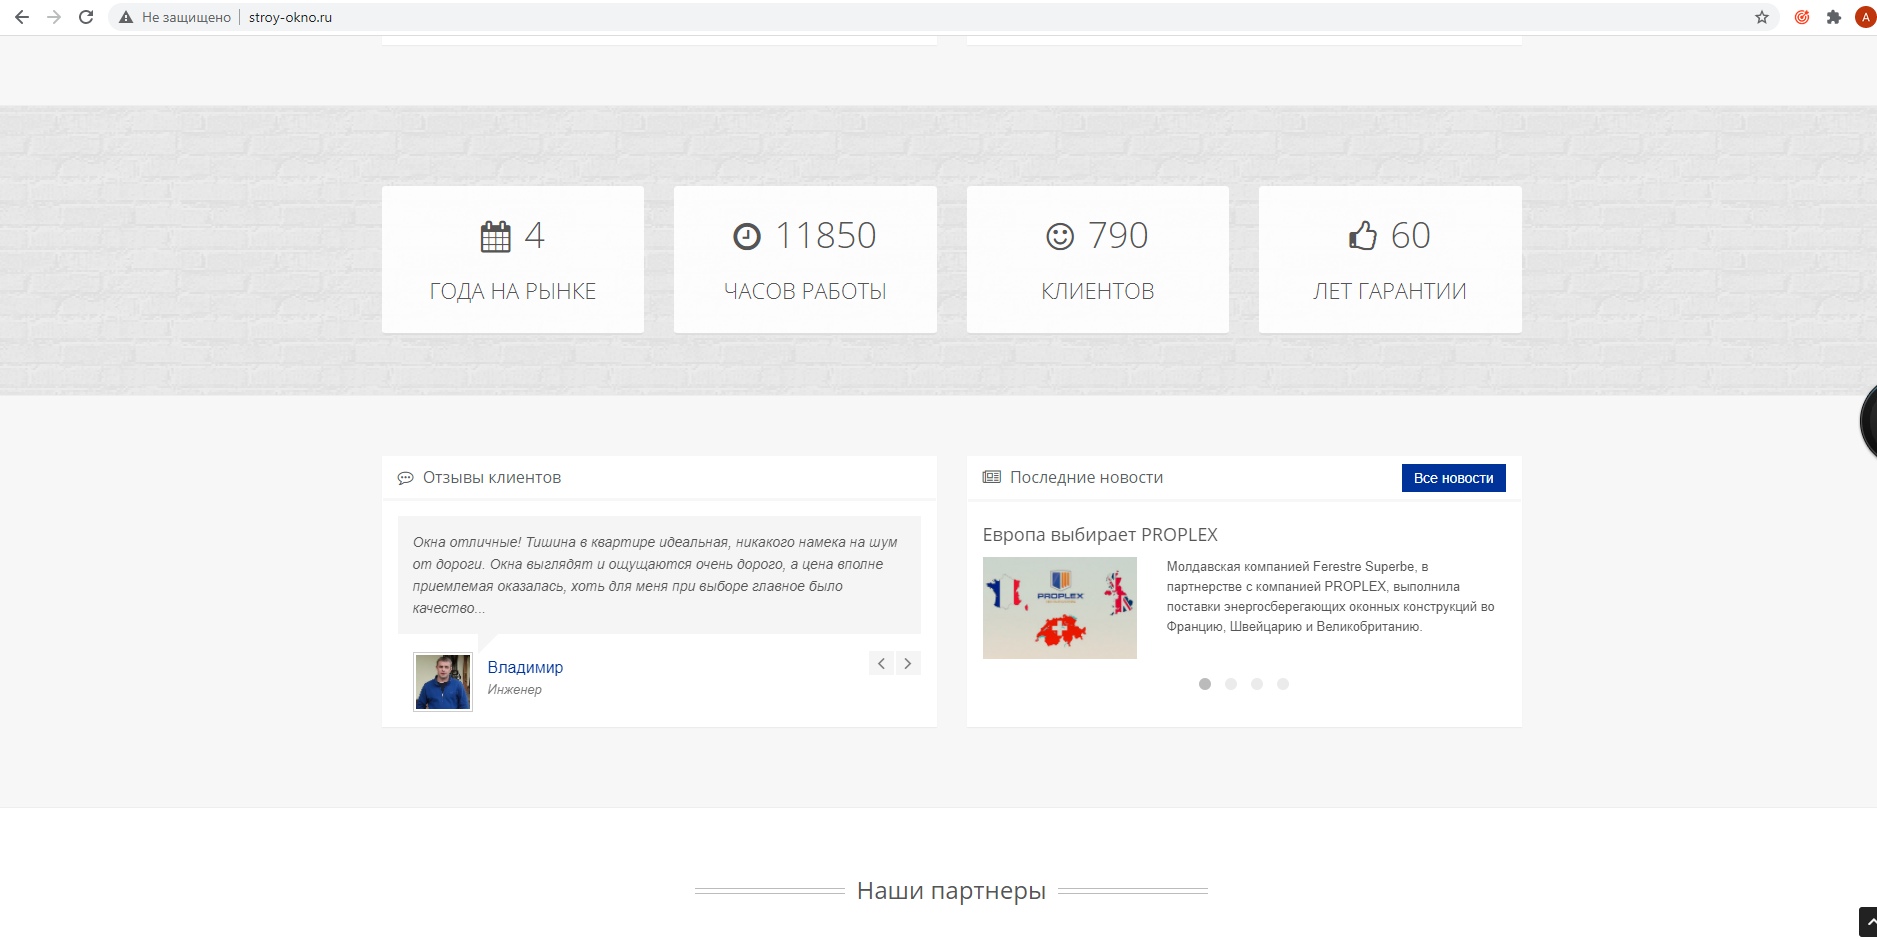Image resolution: width=1877 pixels, height=939 pixels.
Task: Bookmark this page with the star icon
Action: [x=1762, y=17]
